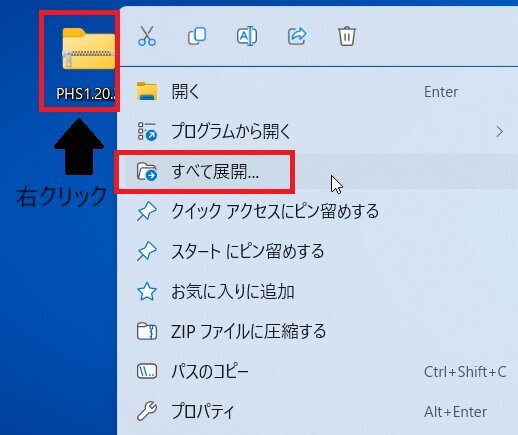The image size is (518, 435).
Task: Choose ZIP ファイルに圧縮する
Action: click(x=317, y=332)
